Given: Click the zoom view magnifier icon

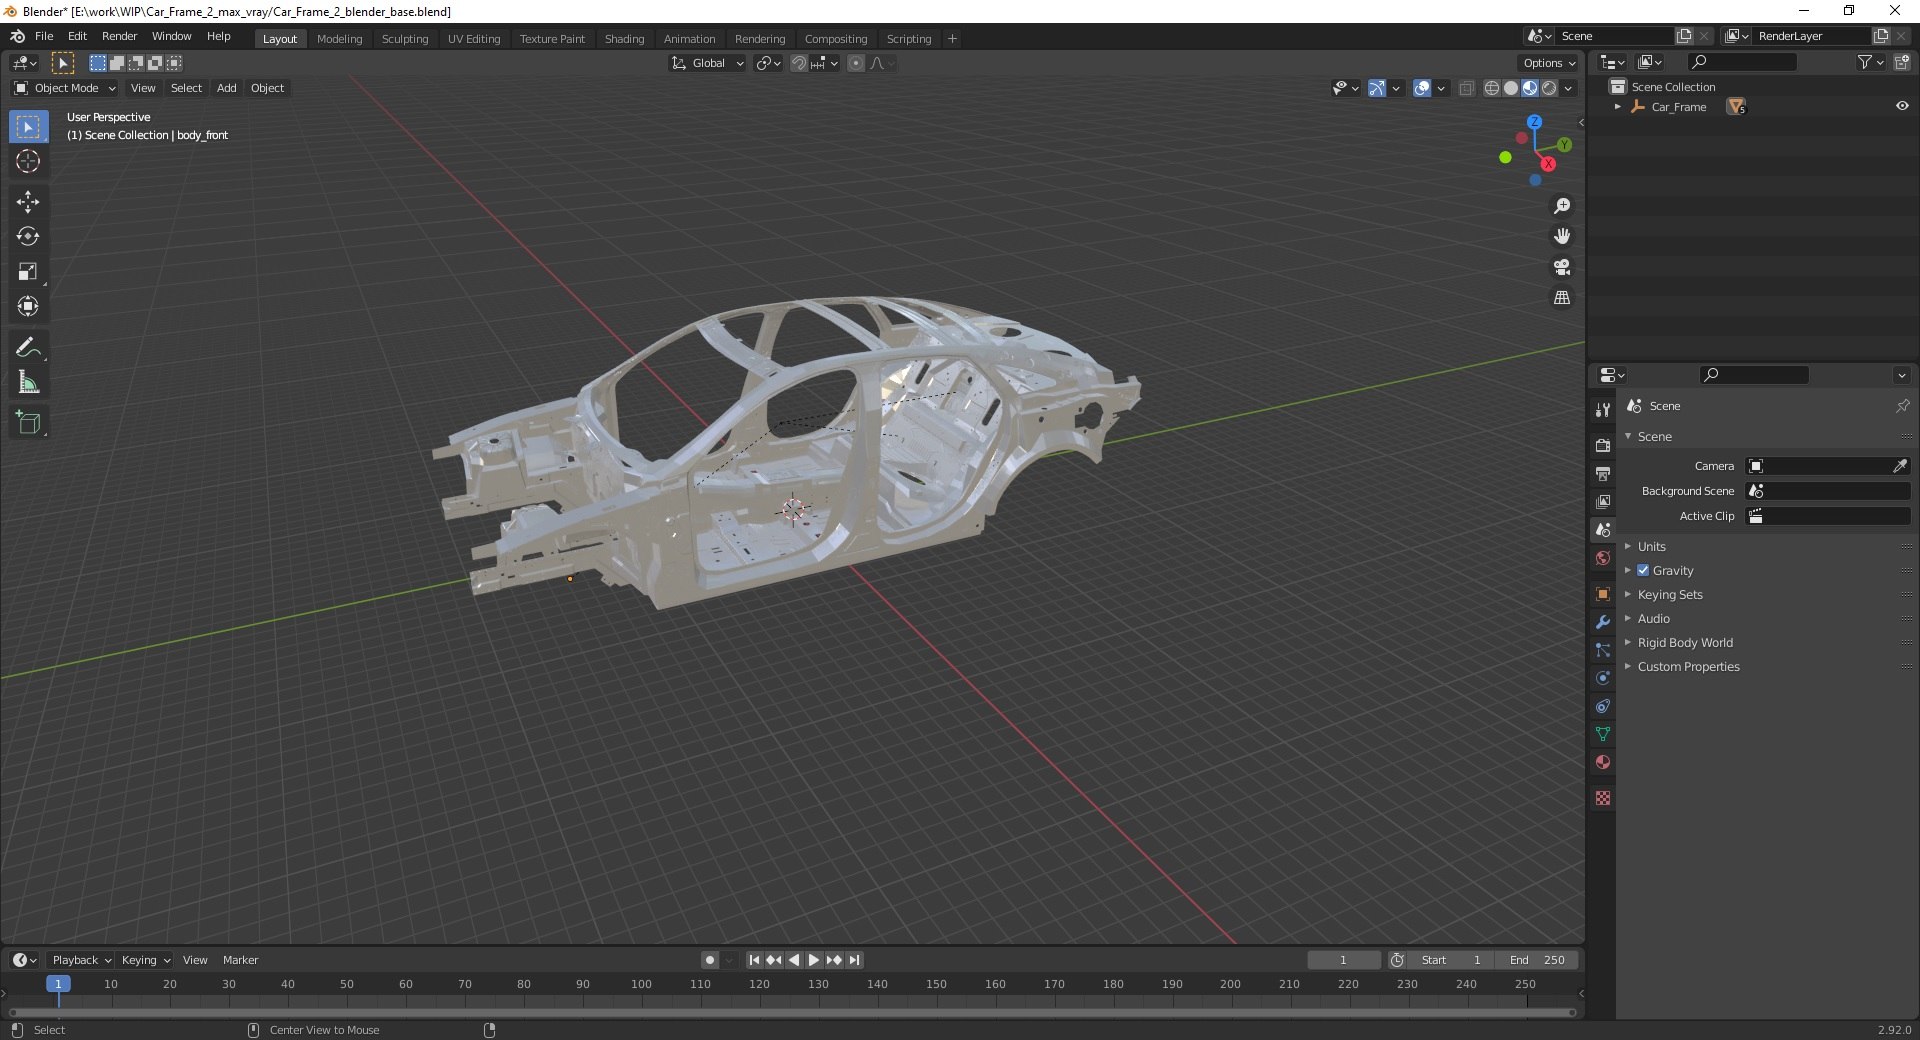Looking at the screenshot, I should pos(1562,206).
